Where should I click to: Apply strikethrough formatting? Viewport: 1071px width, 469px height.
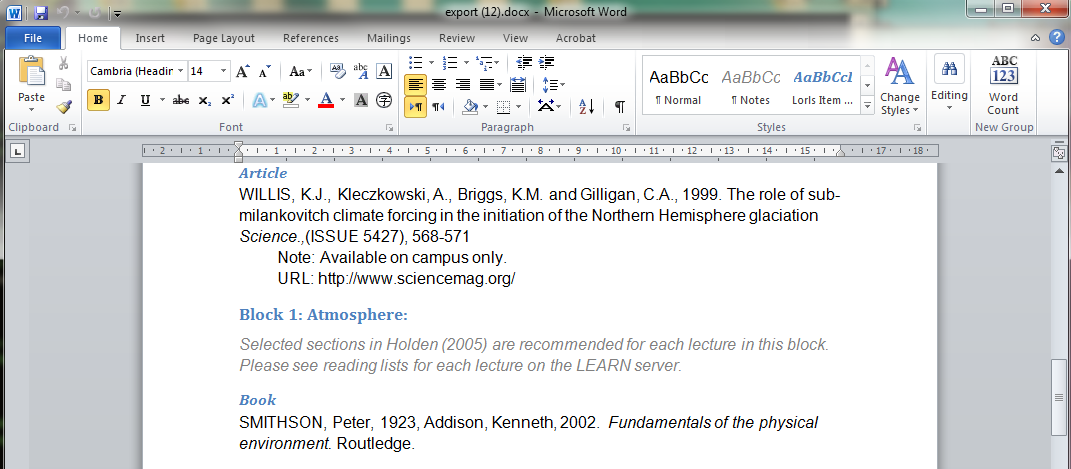(x=181, y=100)
